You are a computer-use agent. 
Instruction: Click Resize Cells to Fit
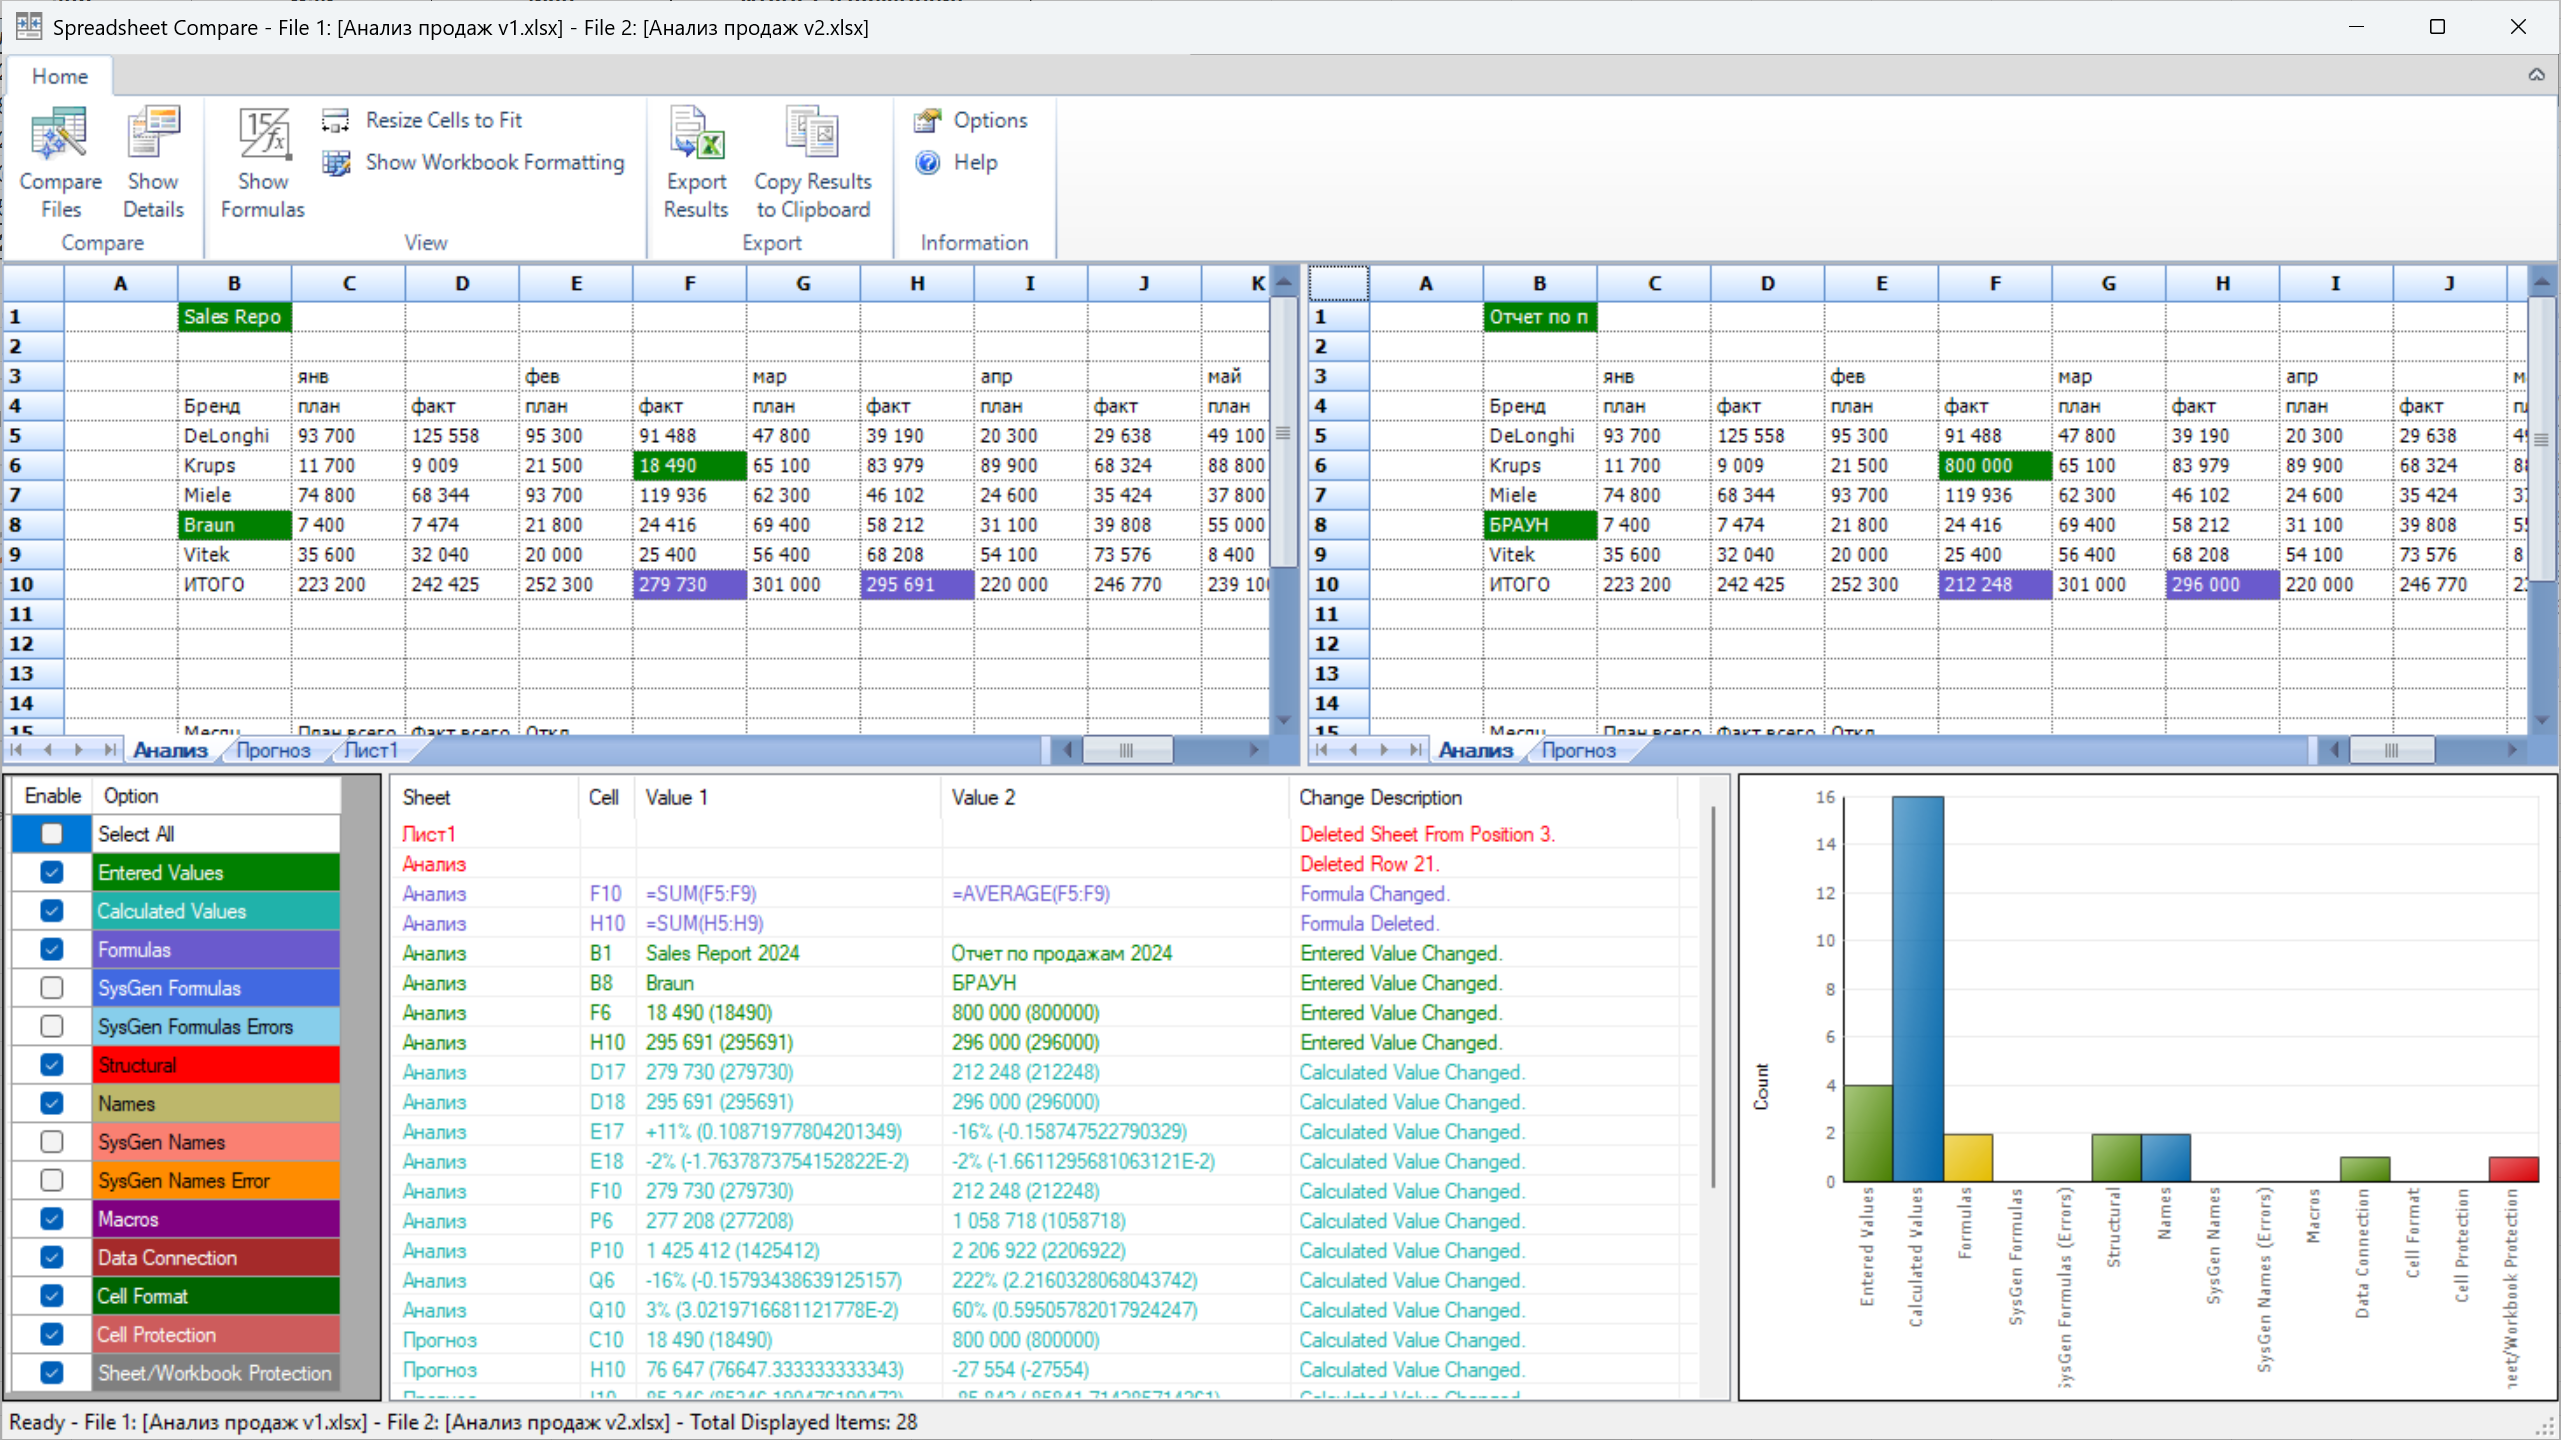click(x=423, y=120)
